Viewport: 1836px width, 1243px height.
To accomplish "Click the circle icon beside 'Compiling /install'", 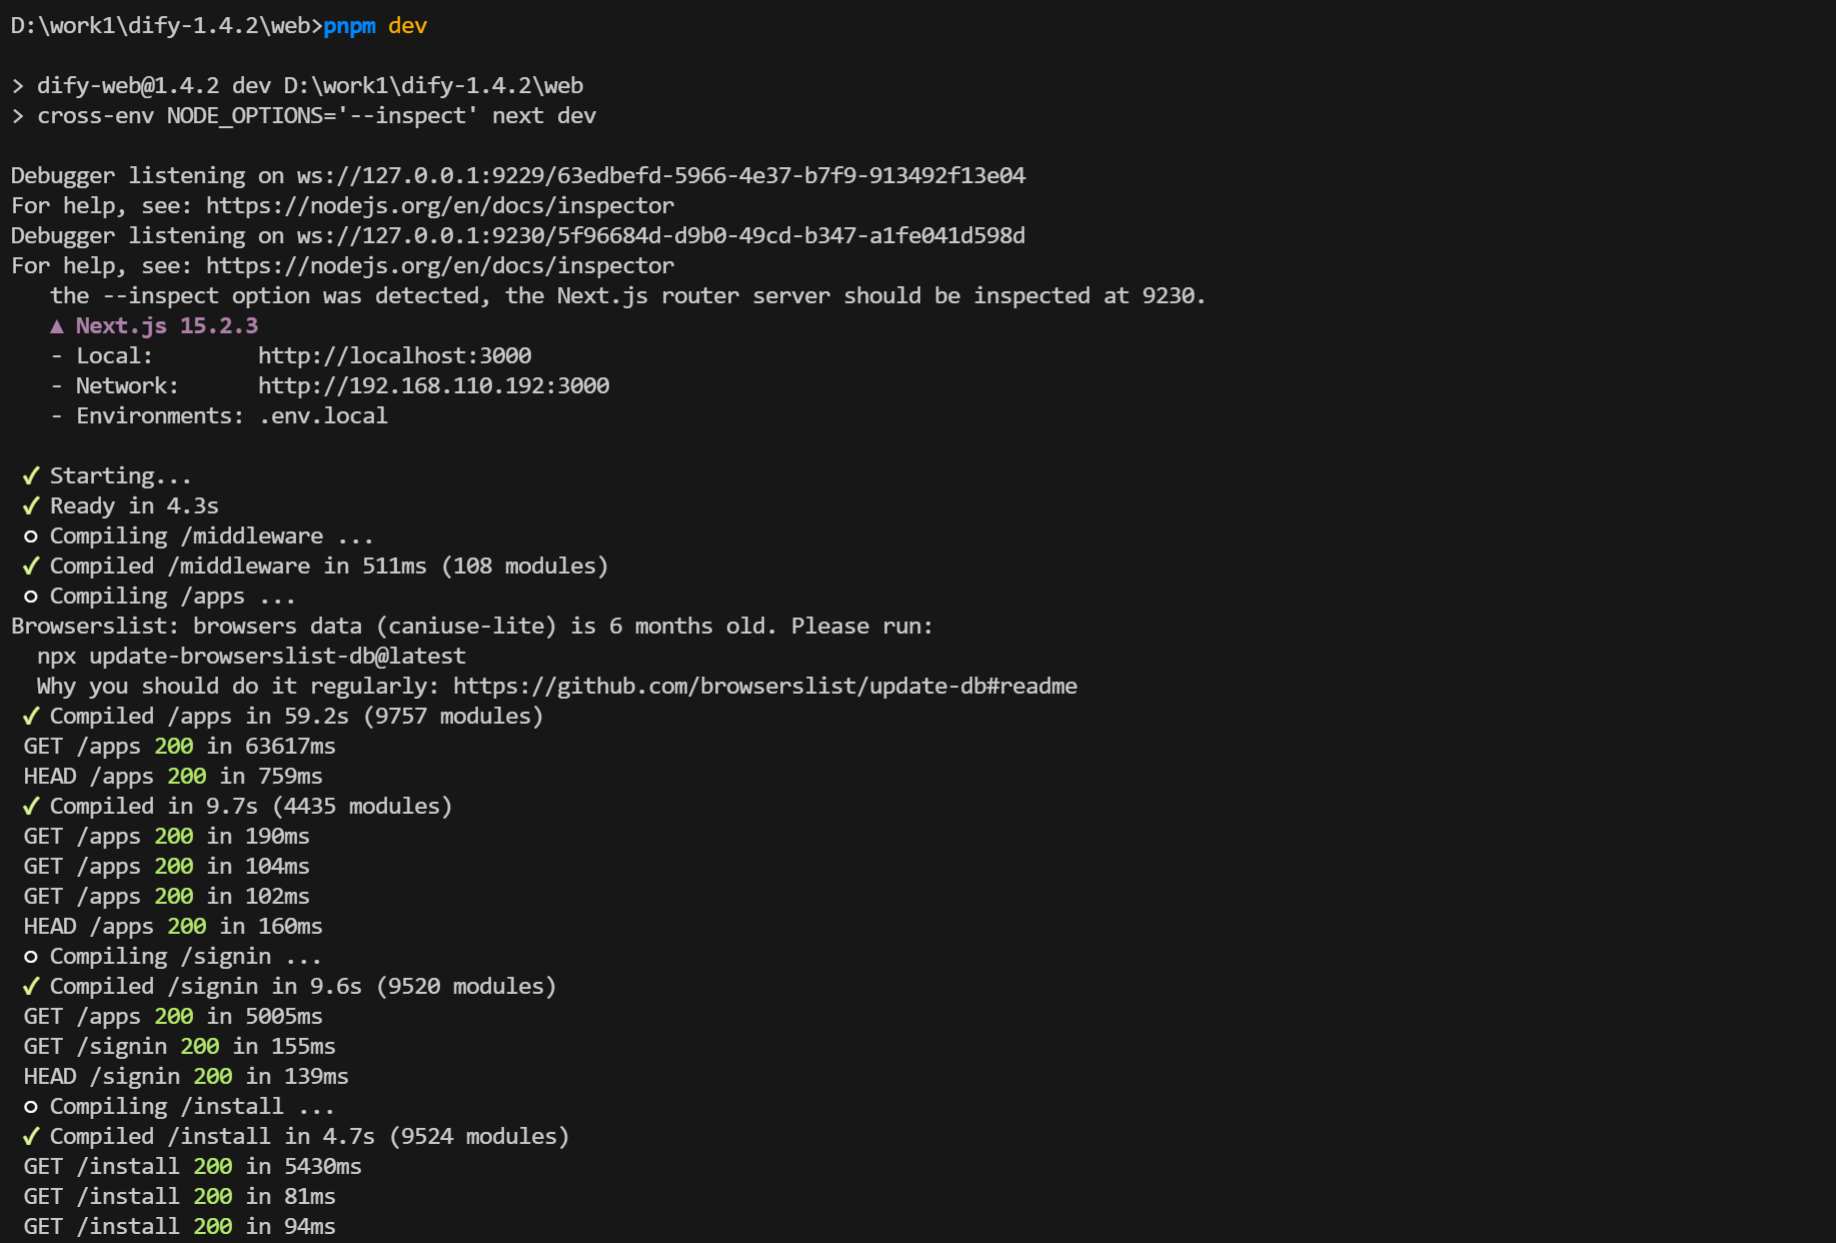I will coord(31,1107).
